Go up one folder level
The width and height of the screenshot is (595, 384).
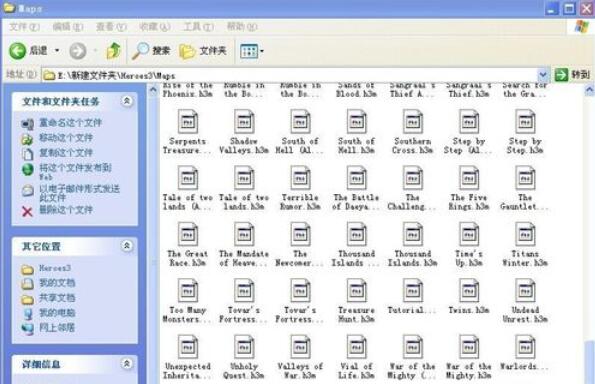113,50
